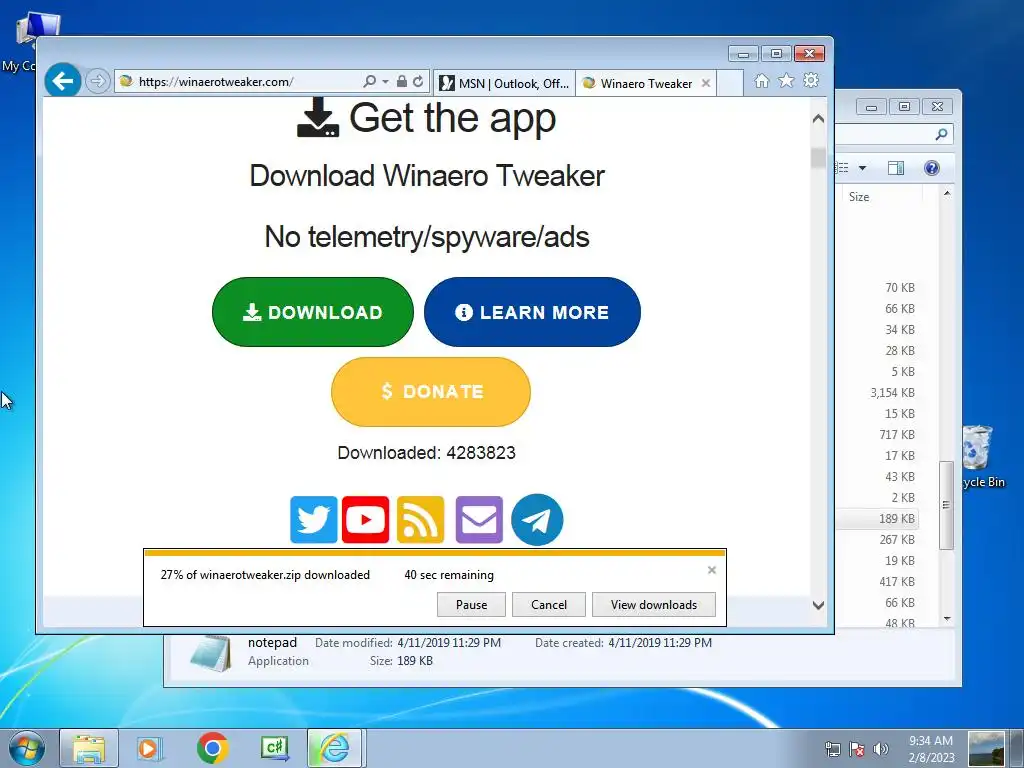Click the Explorer scrollbar up arrow

click(947, 193)
